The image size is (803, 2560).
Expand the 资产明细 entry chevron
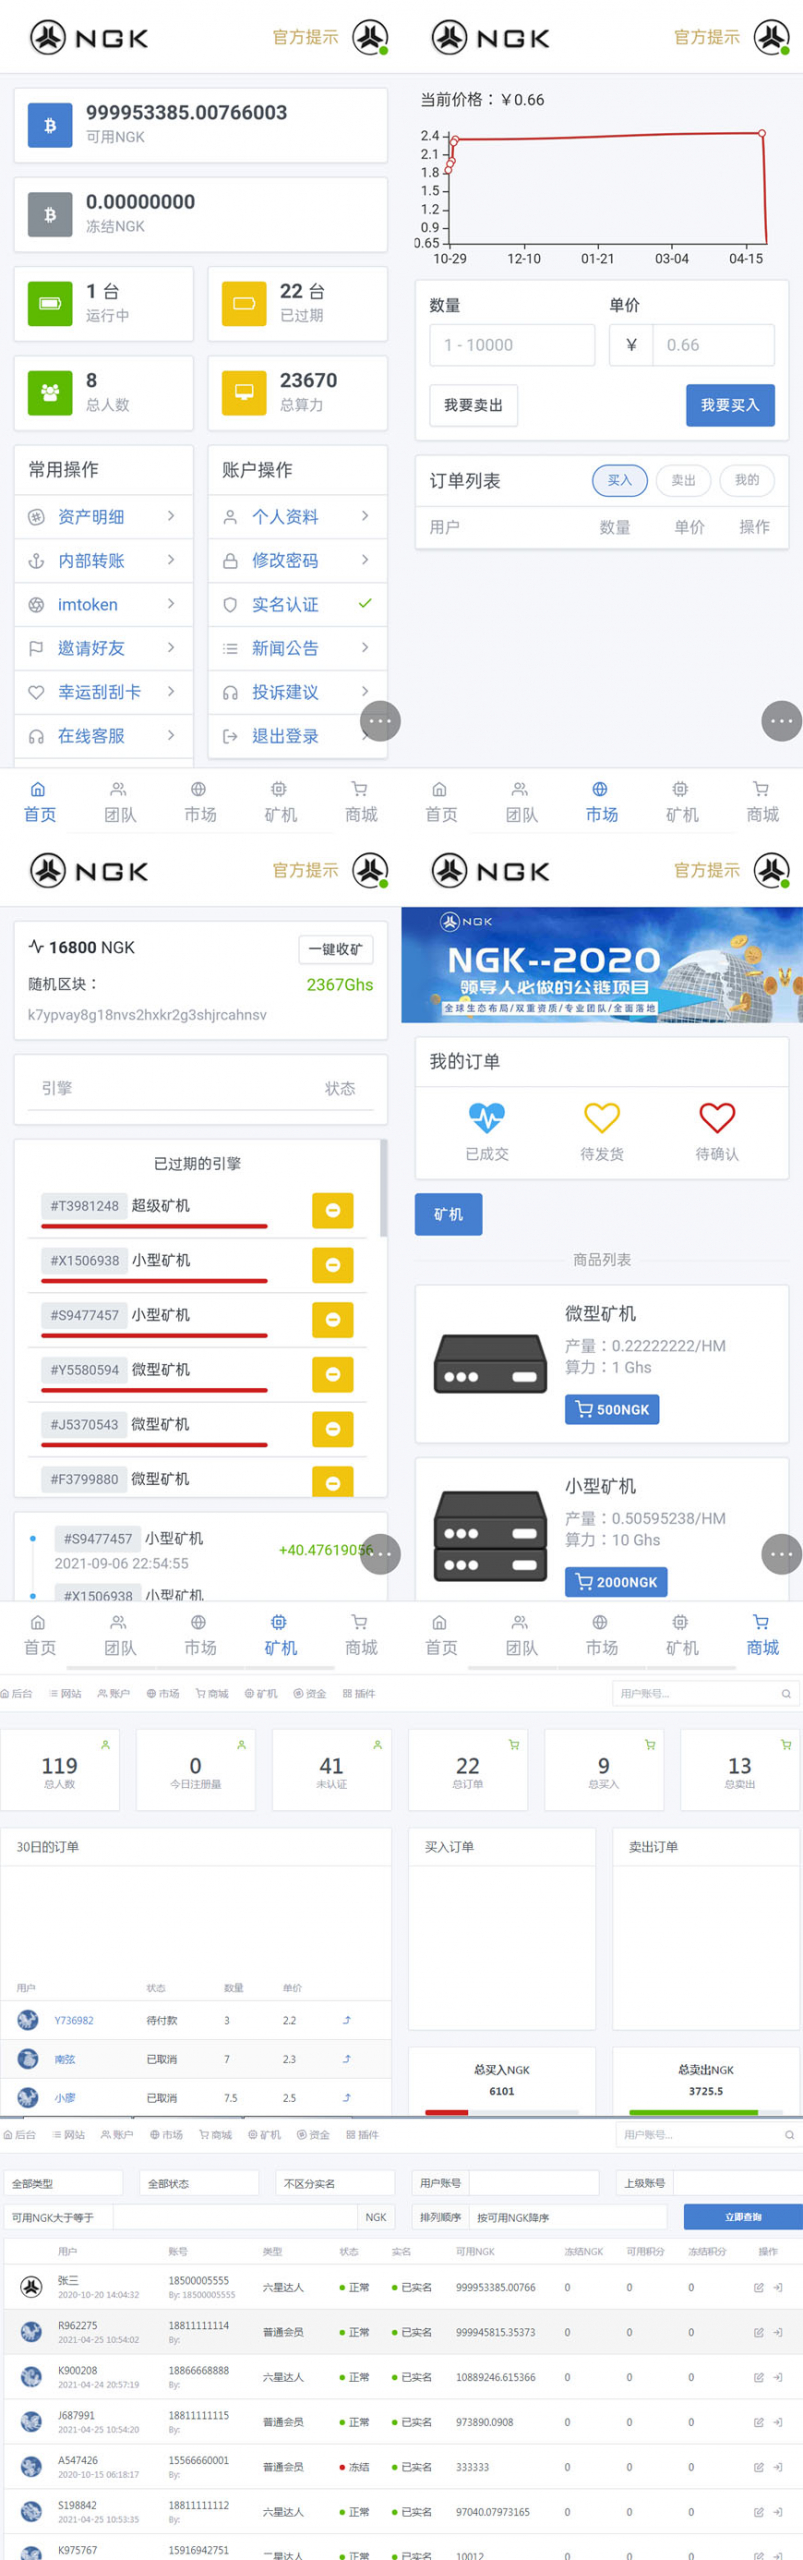coord(171,516)
